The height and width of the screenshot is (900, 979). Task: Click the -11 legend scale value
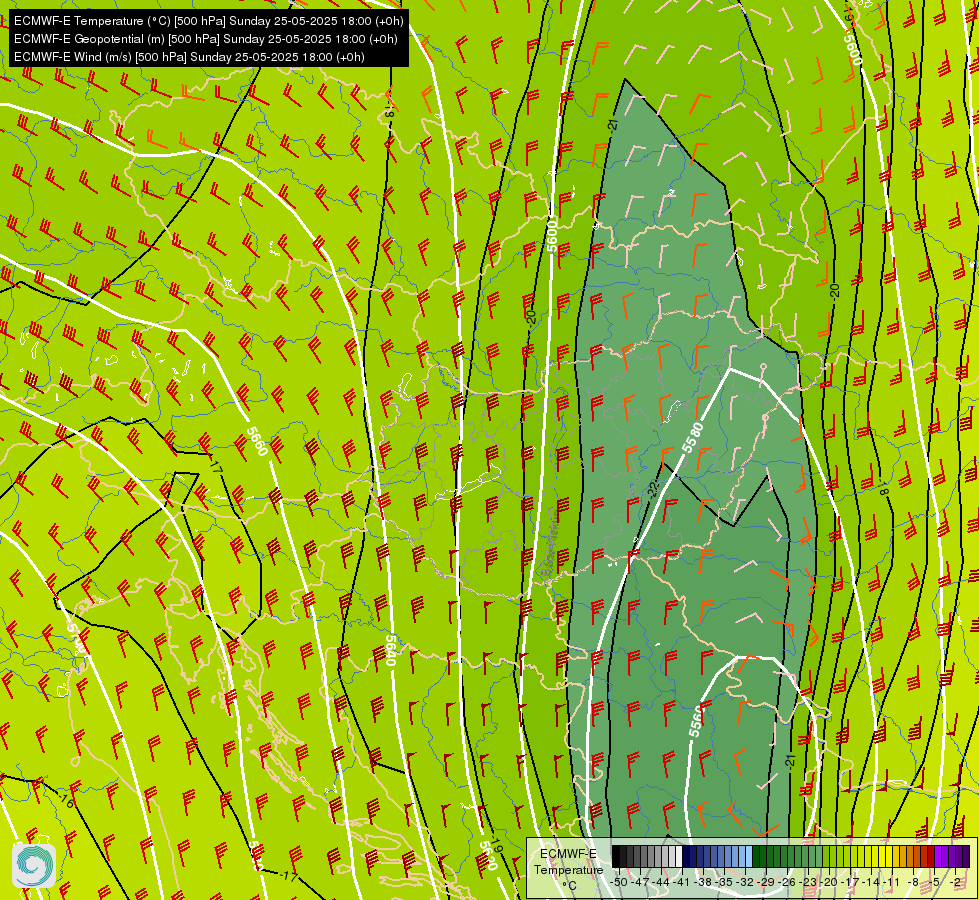pyautogui.click(x=892, y=882)
